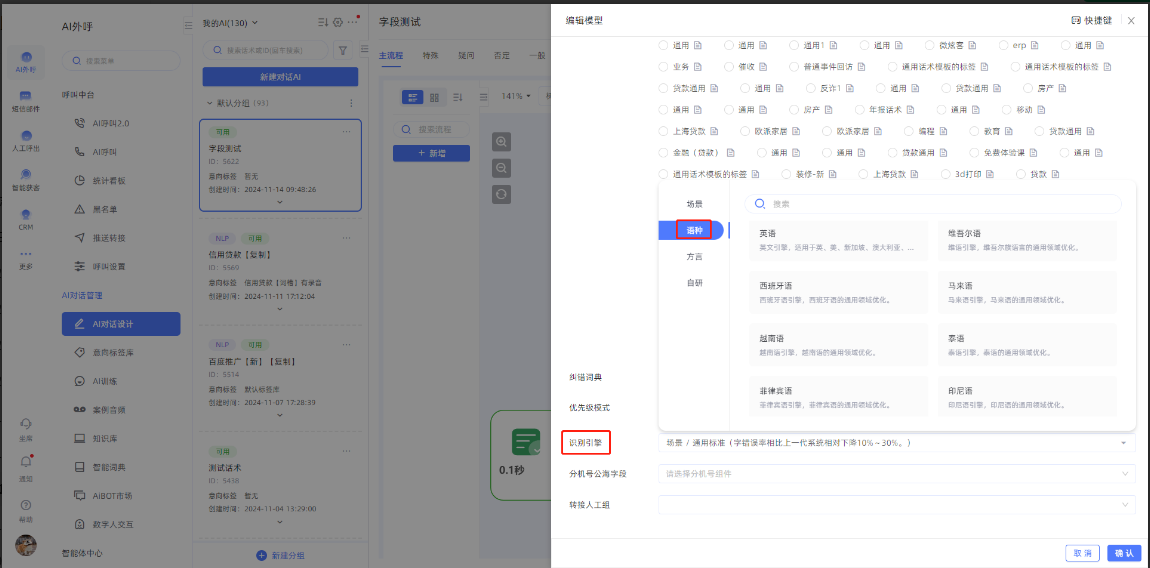
Task: Open the 通知 bell icon
Action: coord(26,462)
